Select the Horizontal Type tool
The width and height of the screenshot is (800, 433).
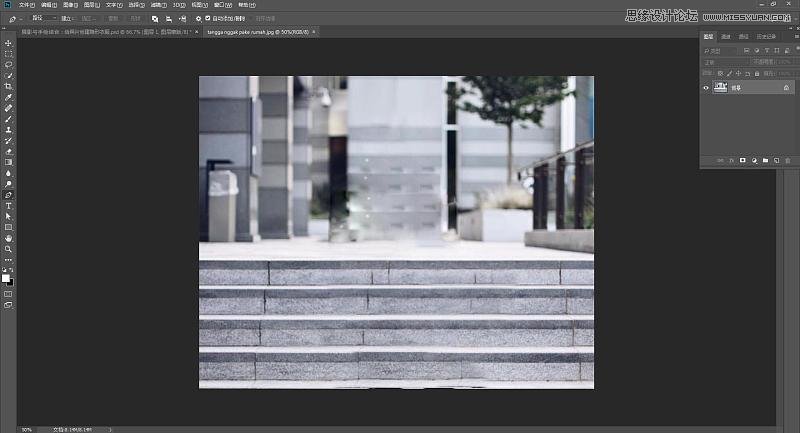(8, 206)
